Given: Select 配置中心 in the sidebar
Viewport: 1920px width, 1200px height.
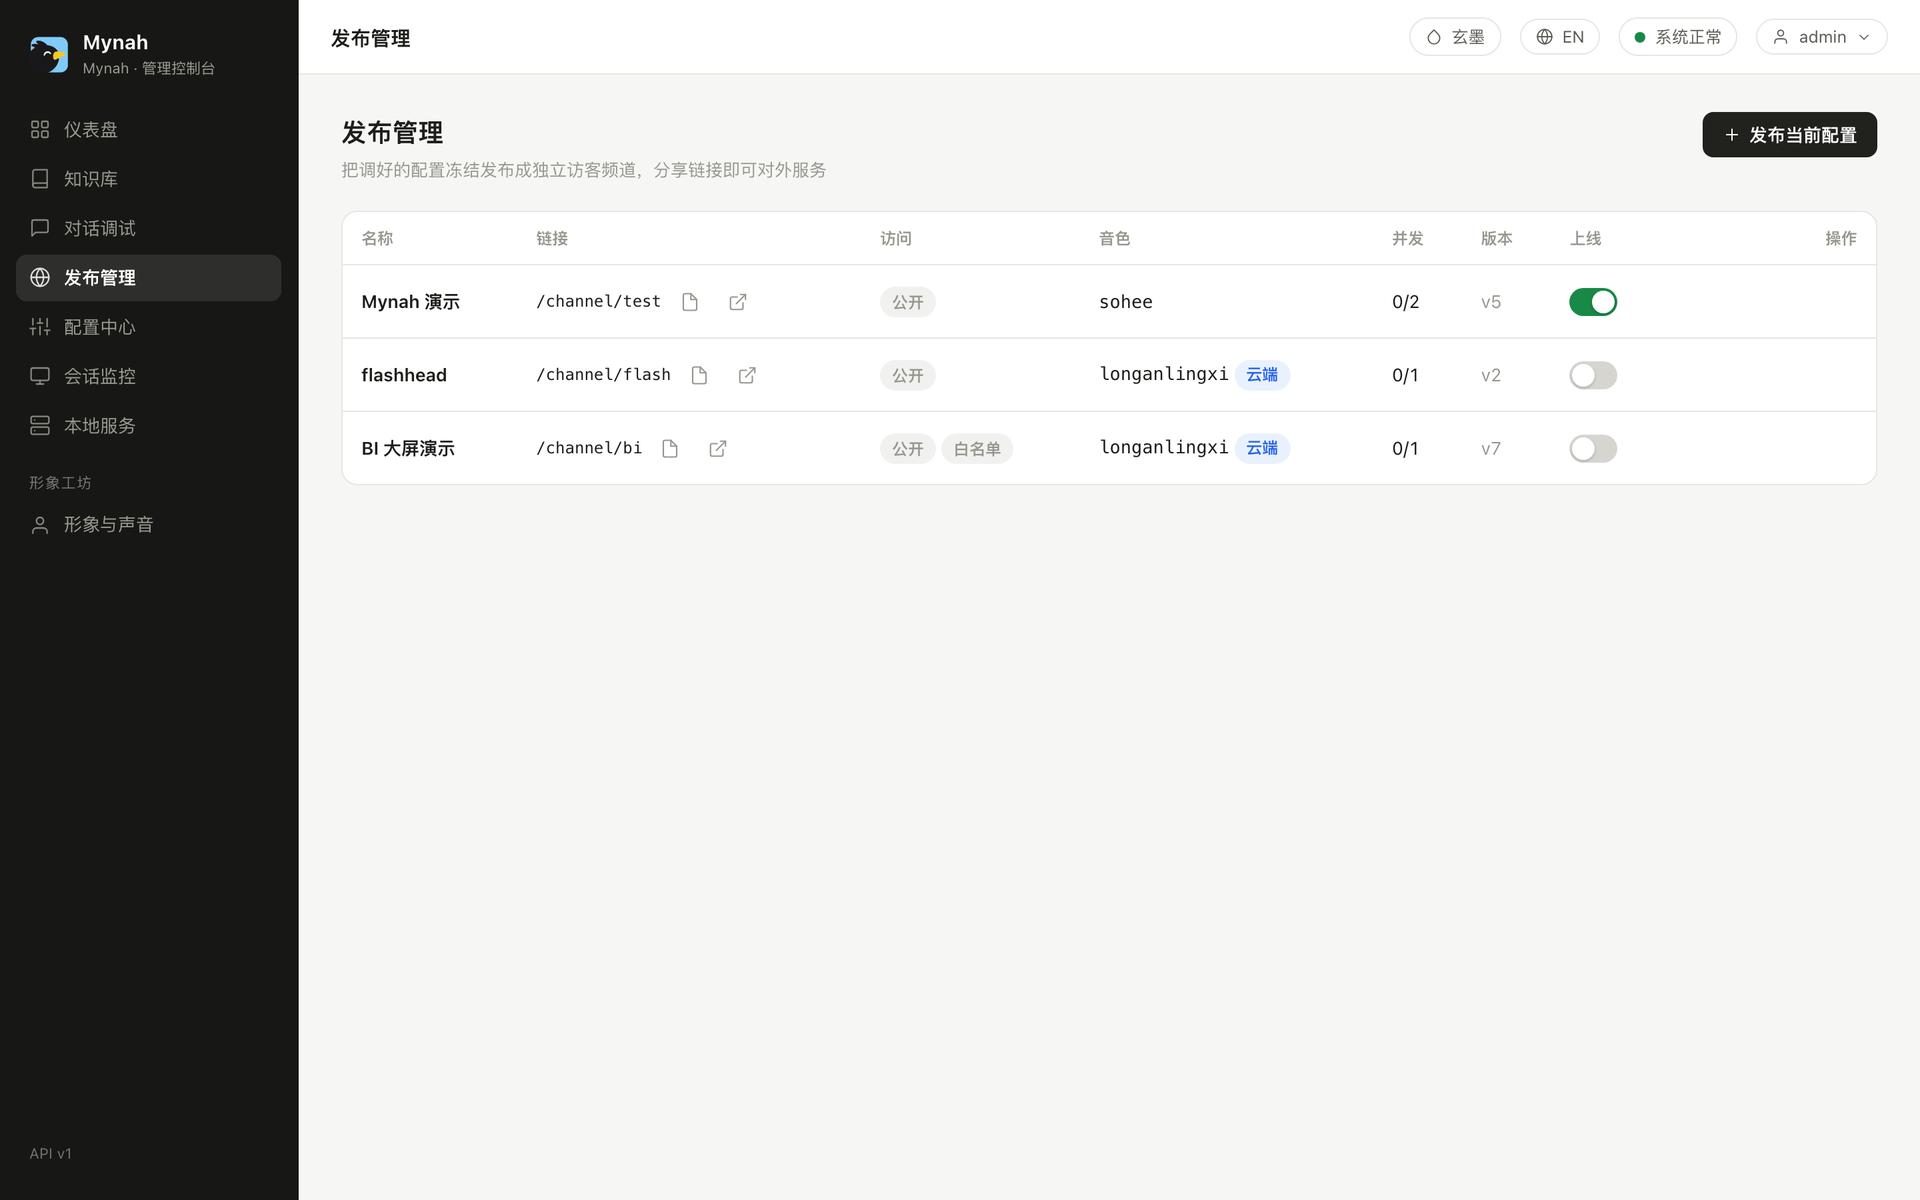Looking at the screenshot, I should [x=149, y=327].
